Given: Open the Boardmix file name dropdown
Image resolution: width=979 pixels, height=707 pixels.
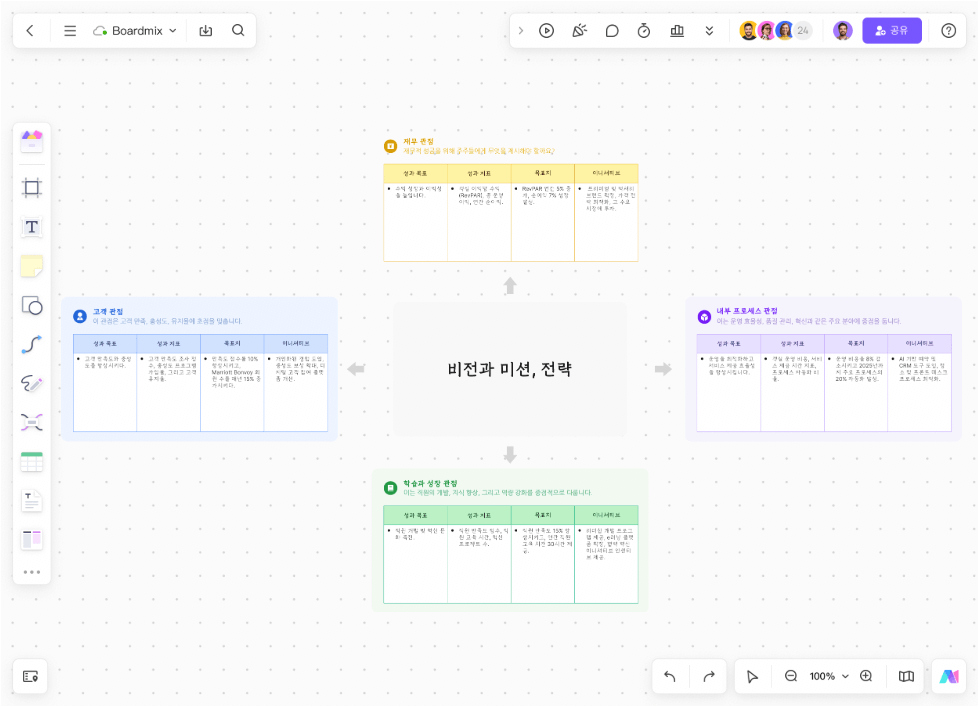Looking at the screenshot, I should 135,31.
